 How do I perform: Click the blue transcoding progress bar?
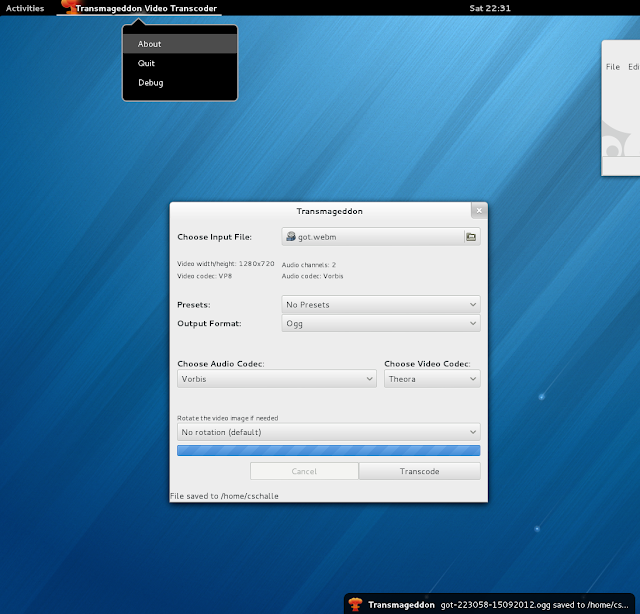click(329, 450)
